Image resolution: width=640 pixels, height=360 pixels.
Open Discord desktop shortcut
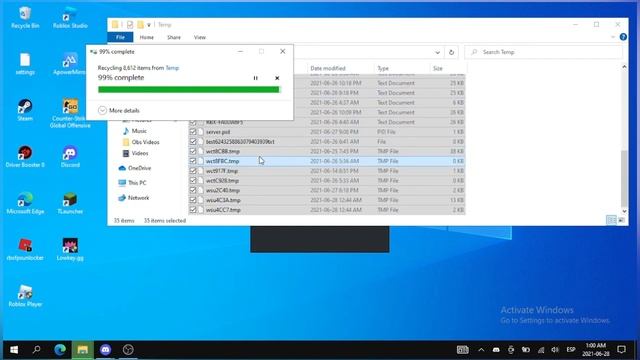coord(70,157)
